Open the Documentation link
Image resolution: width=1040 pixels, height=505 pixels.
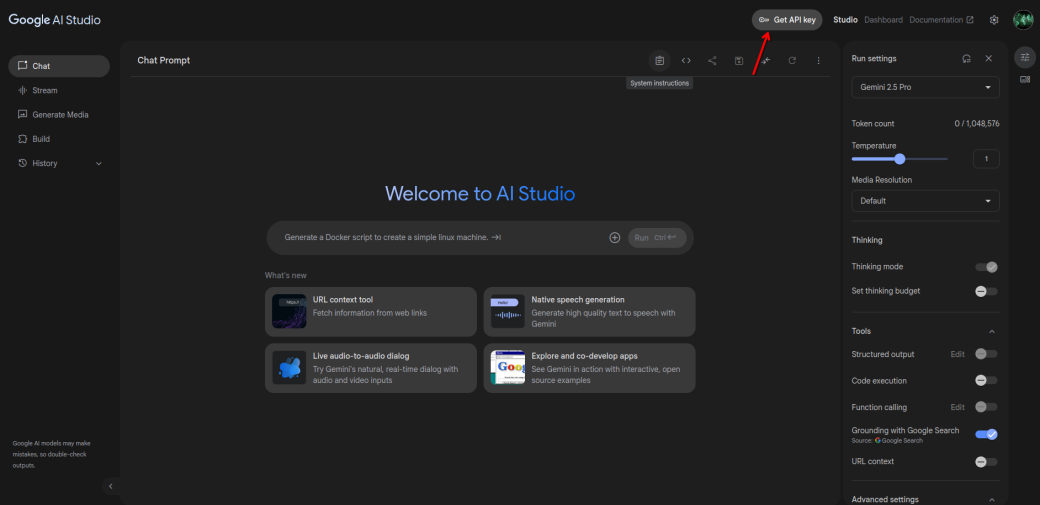(941, 20)
